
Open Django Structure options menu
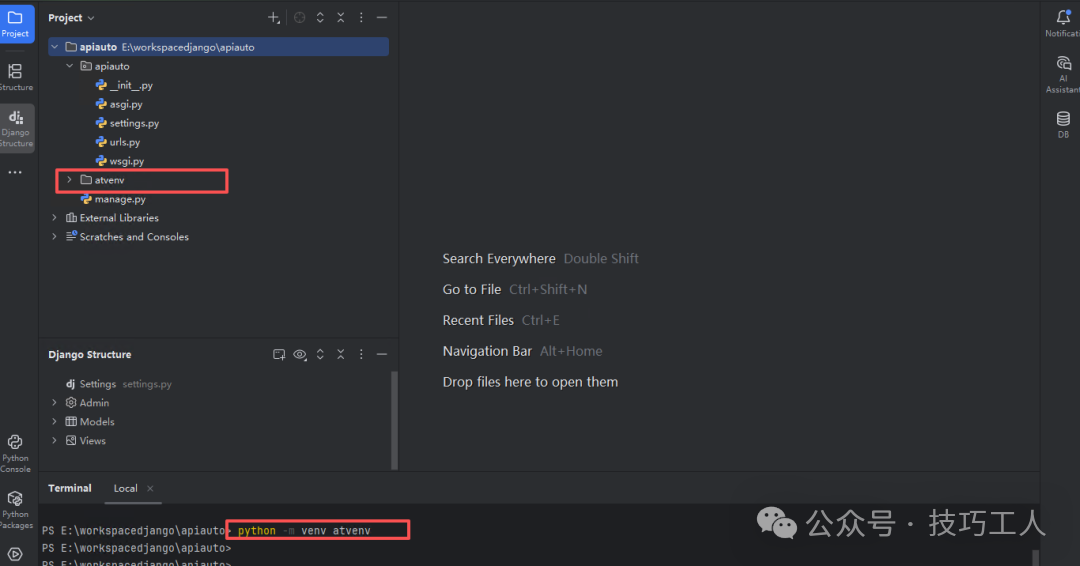tap(361, 355)
